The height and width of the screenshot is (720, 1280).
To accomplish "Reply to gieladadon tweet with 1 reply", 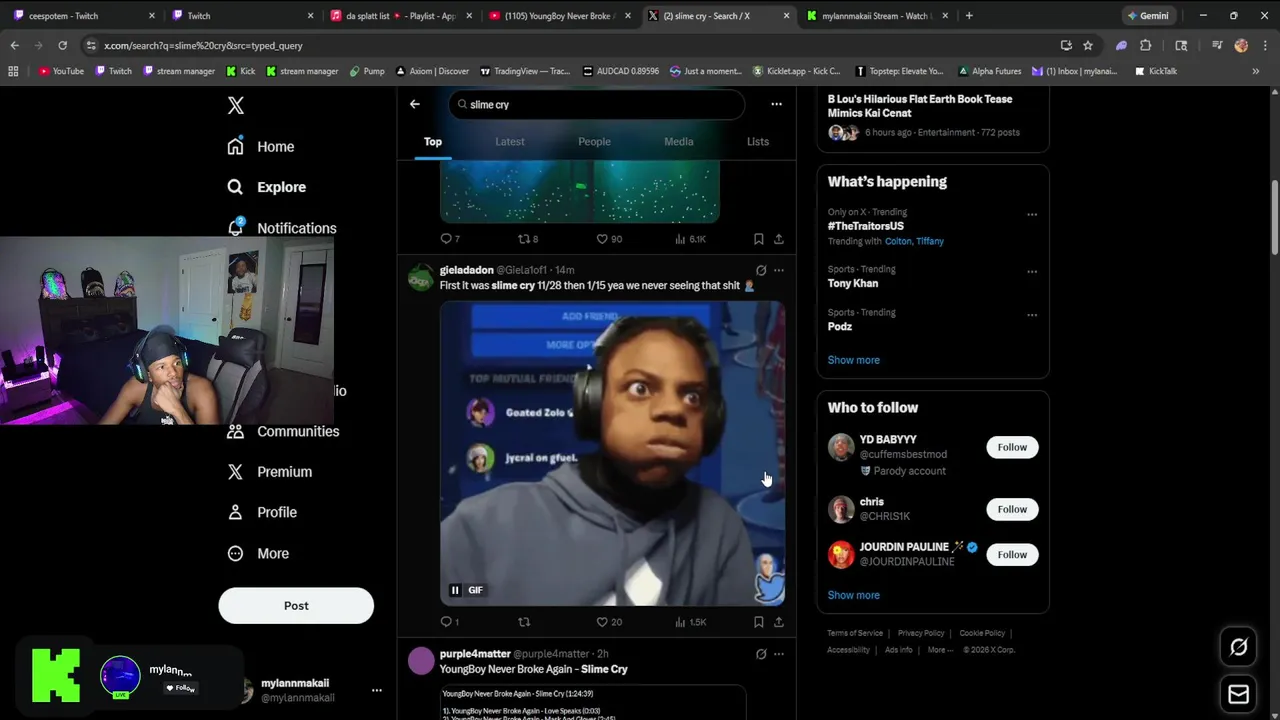I will pos(449,622).
